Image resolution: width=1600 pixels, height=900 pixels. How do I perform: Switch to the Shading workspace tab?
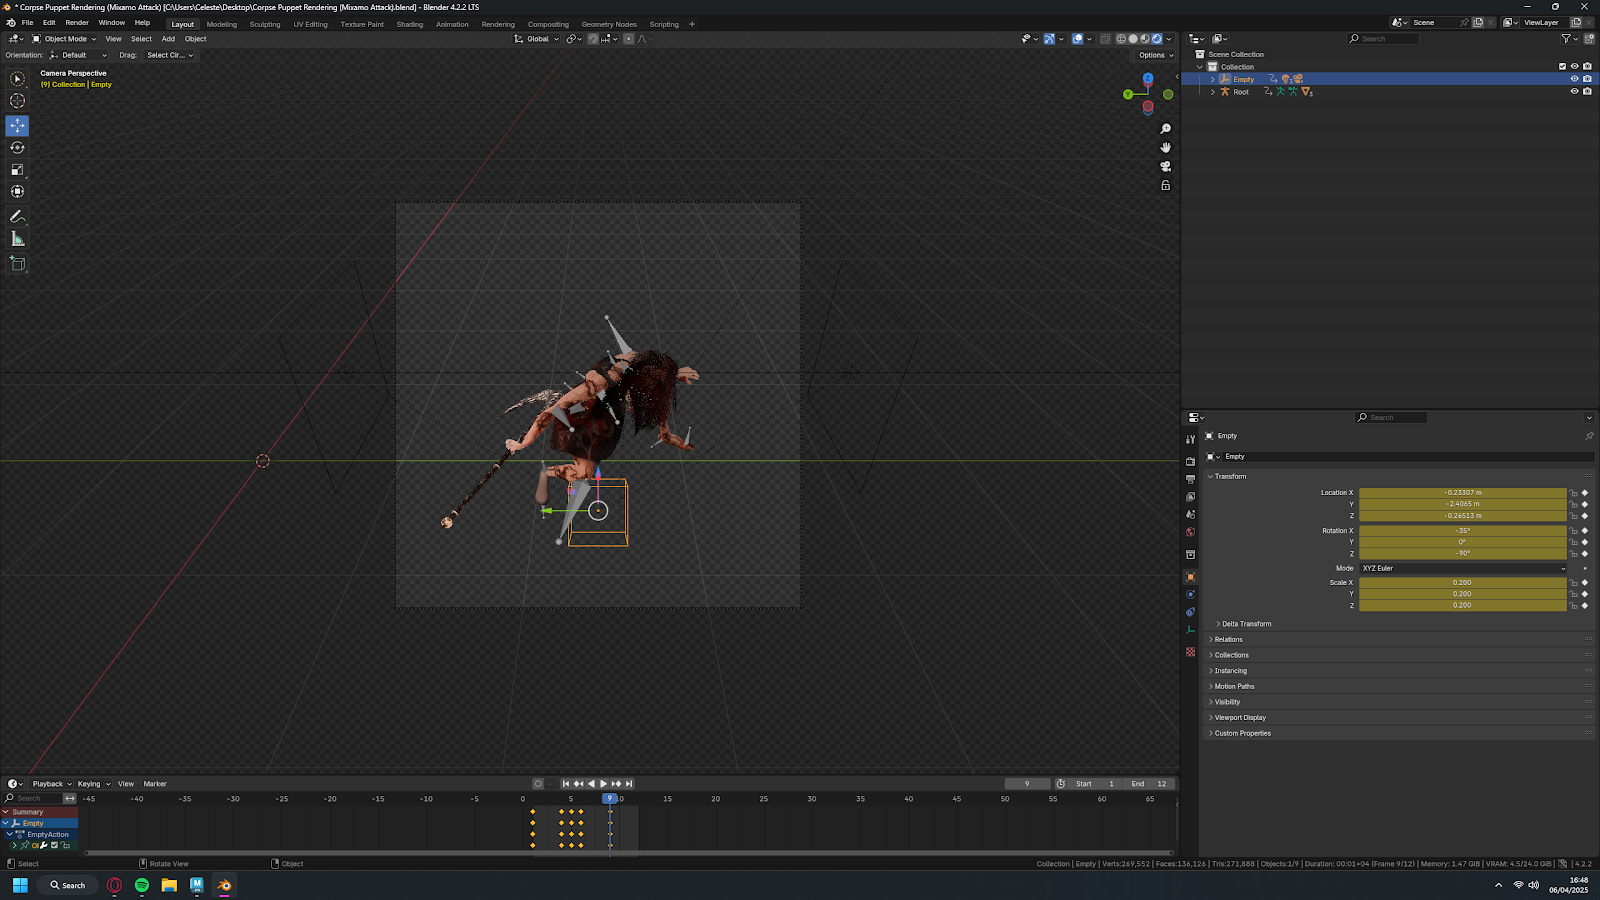pos(409,24)
